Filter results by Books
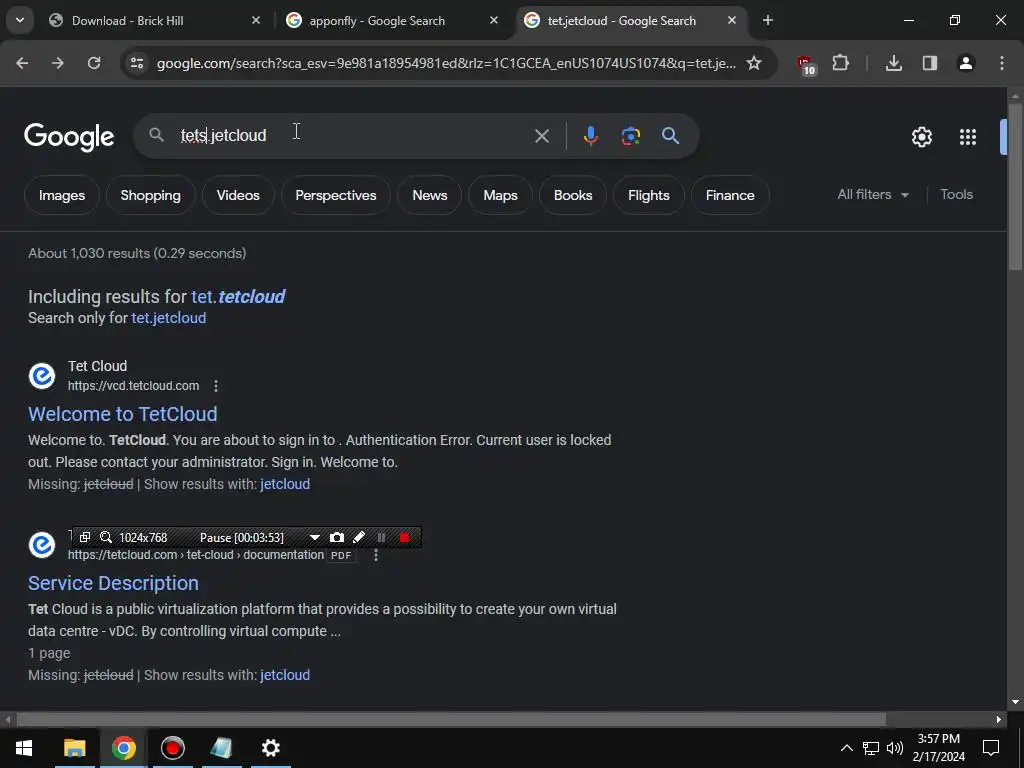1024x768 pixels. tap(573, 195)
